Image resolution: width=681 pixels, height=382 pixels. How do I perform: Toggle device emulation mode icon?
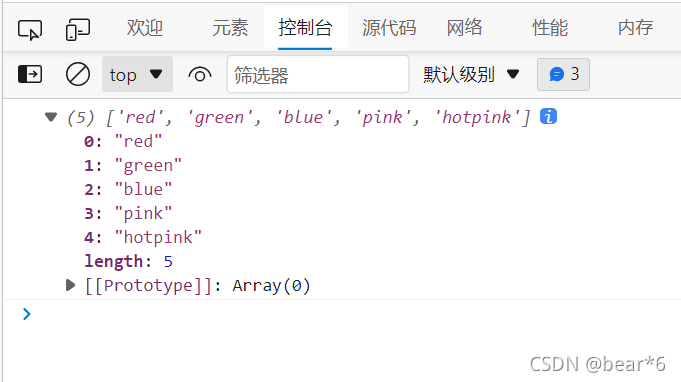coord(78,30)
